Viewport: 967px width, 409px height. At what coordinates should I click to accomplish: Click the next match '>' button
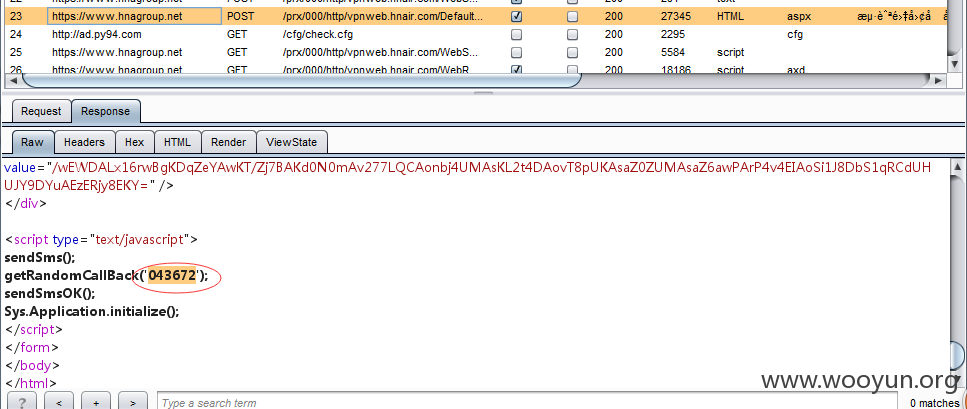(133, 401)
